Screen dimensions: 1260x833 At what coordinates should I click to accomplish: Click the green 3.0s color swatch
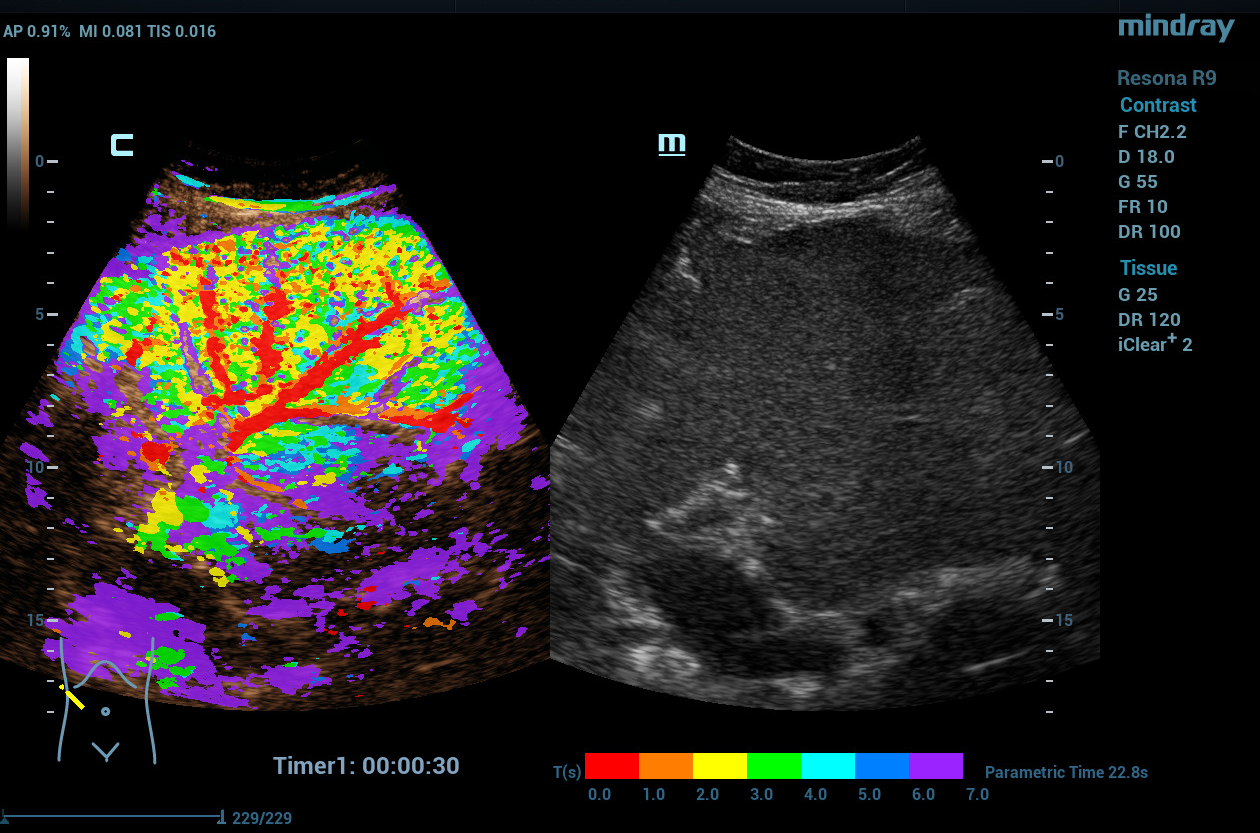pyautogui.click(x=774, y=766)
